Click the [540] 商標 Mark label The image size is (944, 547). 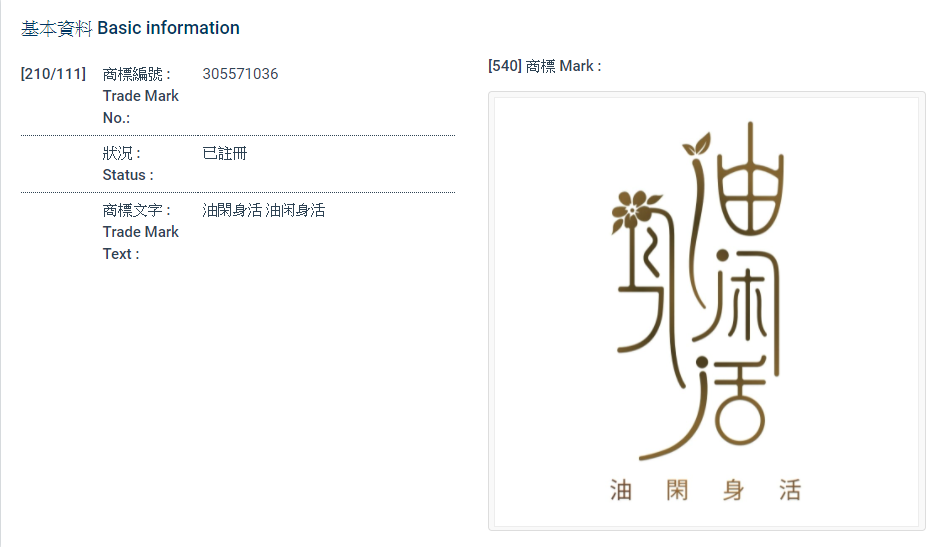coord(544,66)
